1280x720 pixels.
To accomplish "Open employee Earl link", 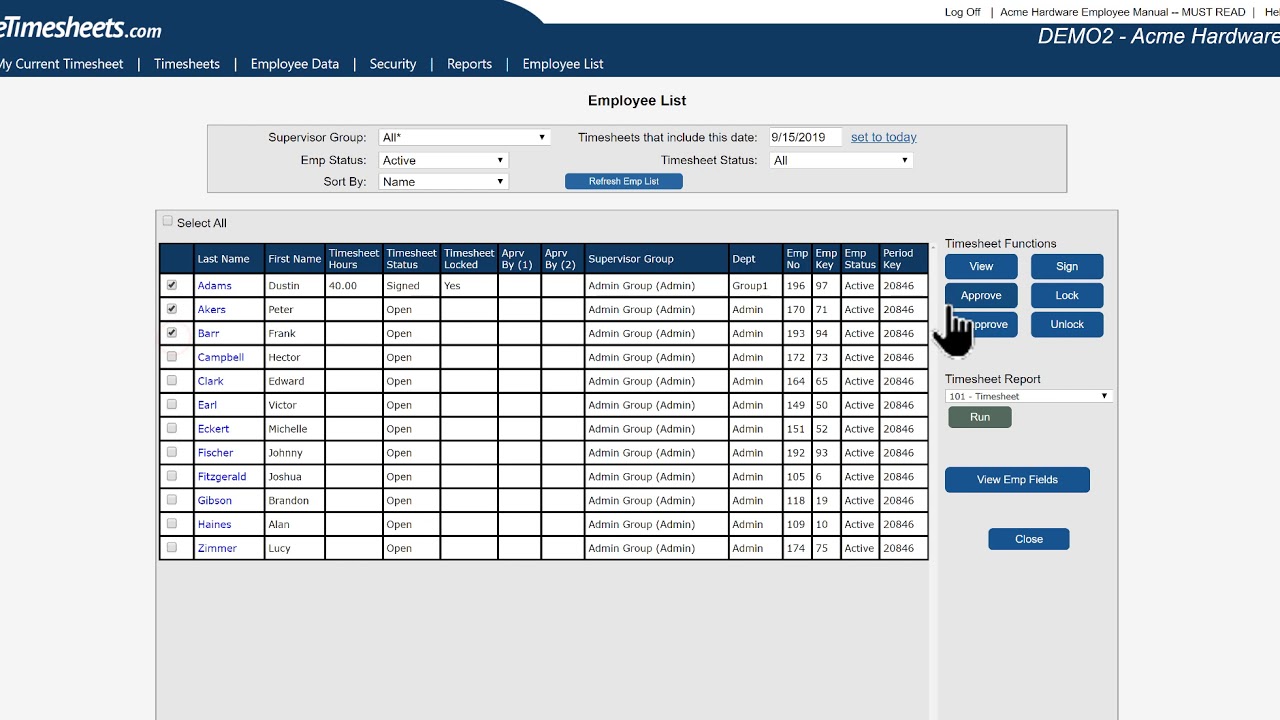I will (207, 405).
